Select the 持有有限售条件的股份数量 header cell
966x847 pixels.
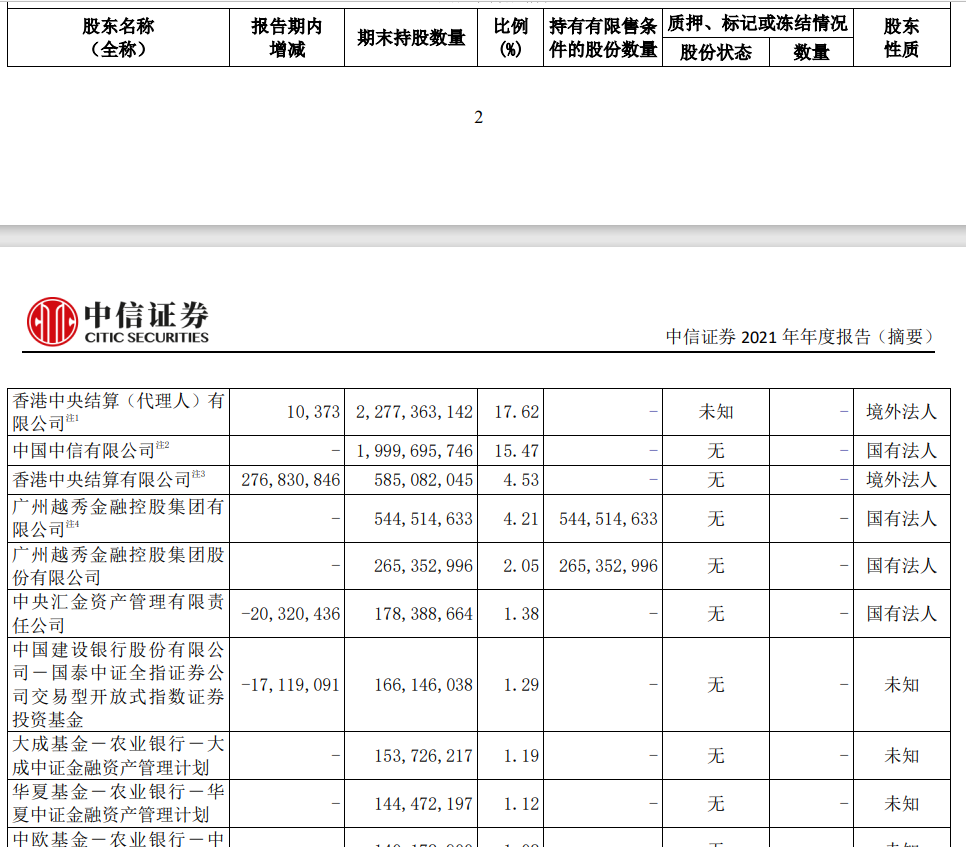(x=603, y=38)
